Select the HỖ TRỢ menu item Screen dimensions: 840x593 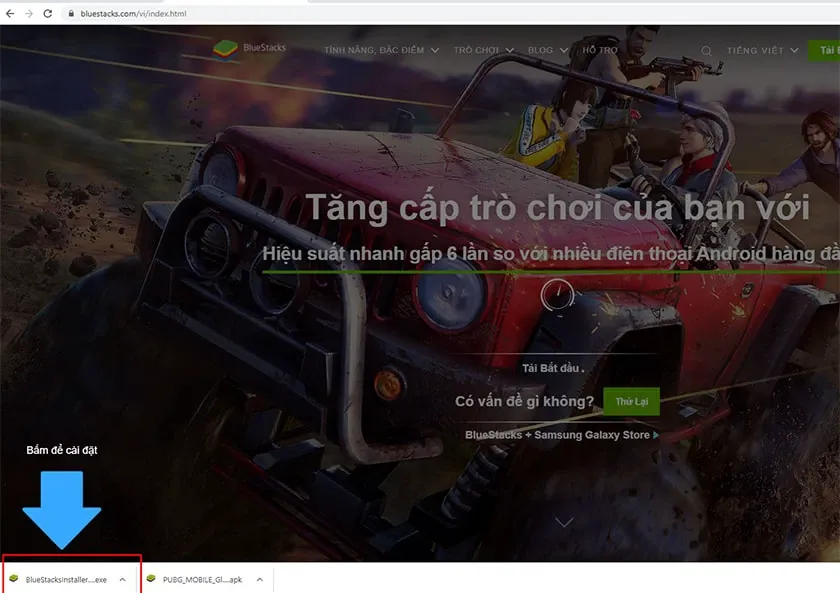(601, 49)
